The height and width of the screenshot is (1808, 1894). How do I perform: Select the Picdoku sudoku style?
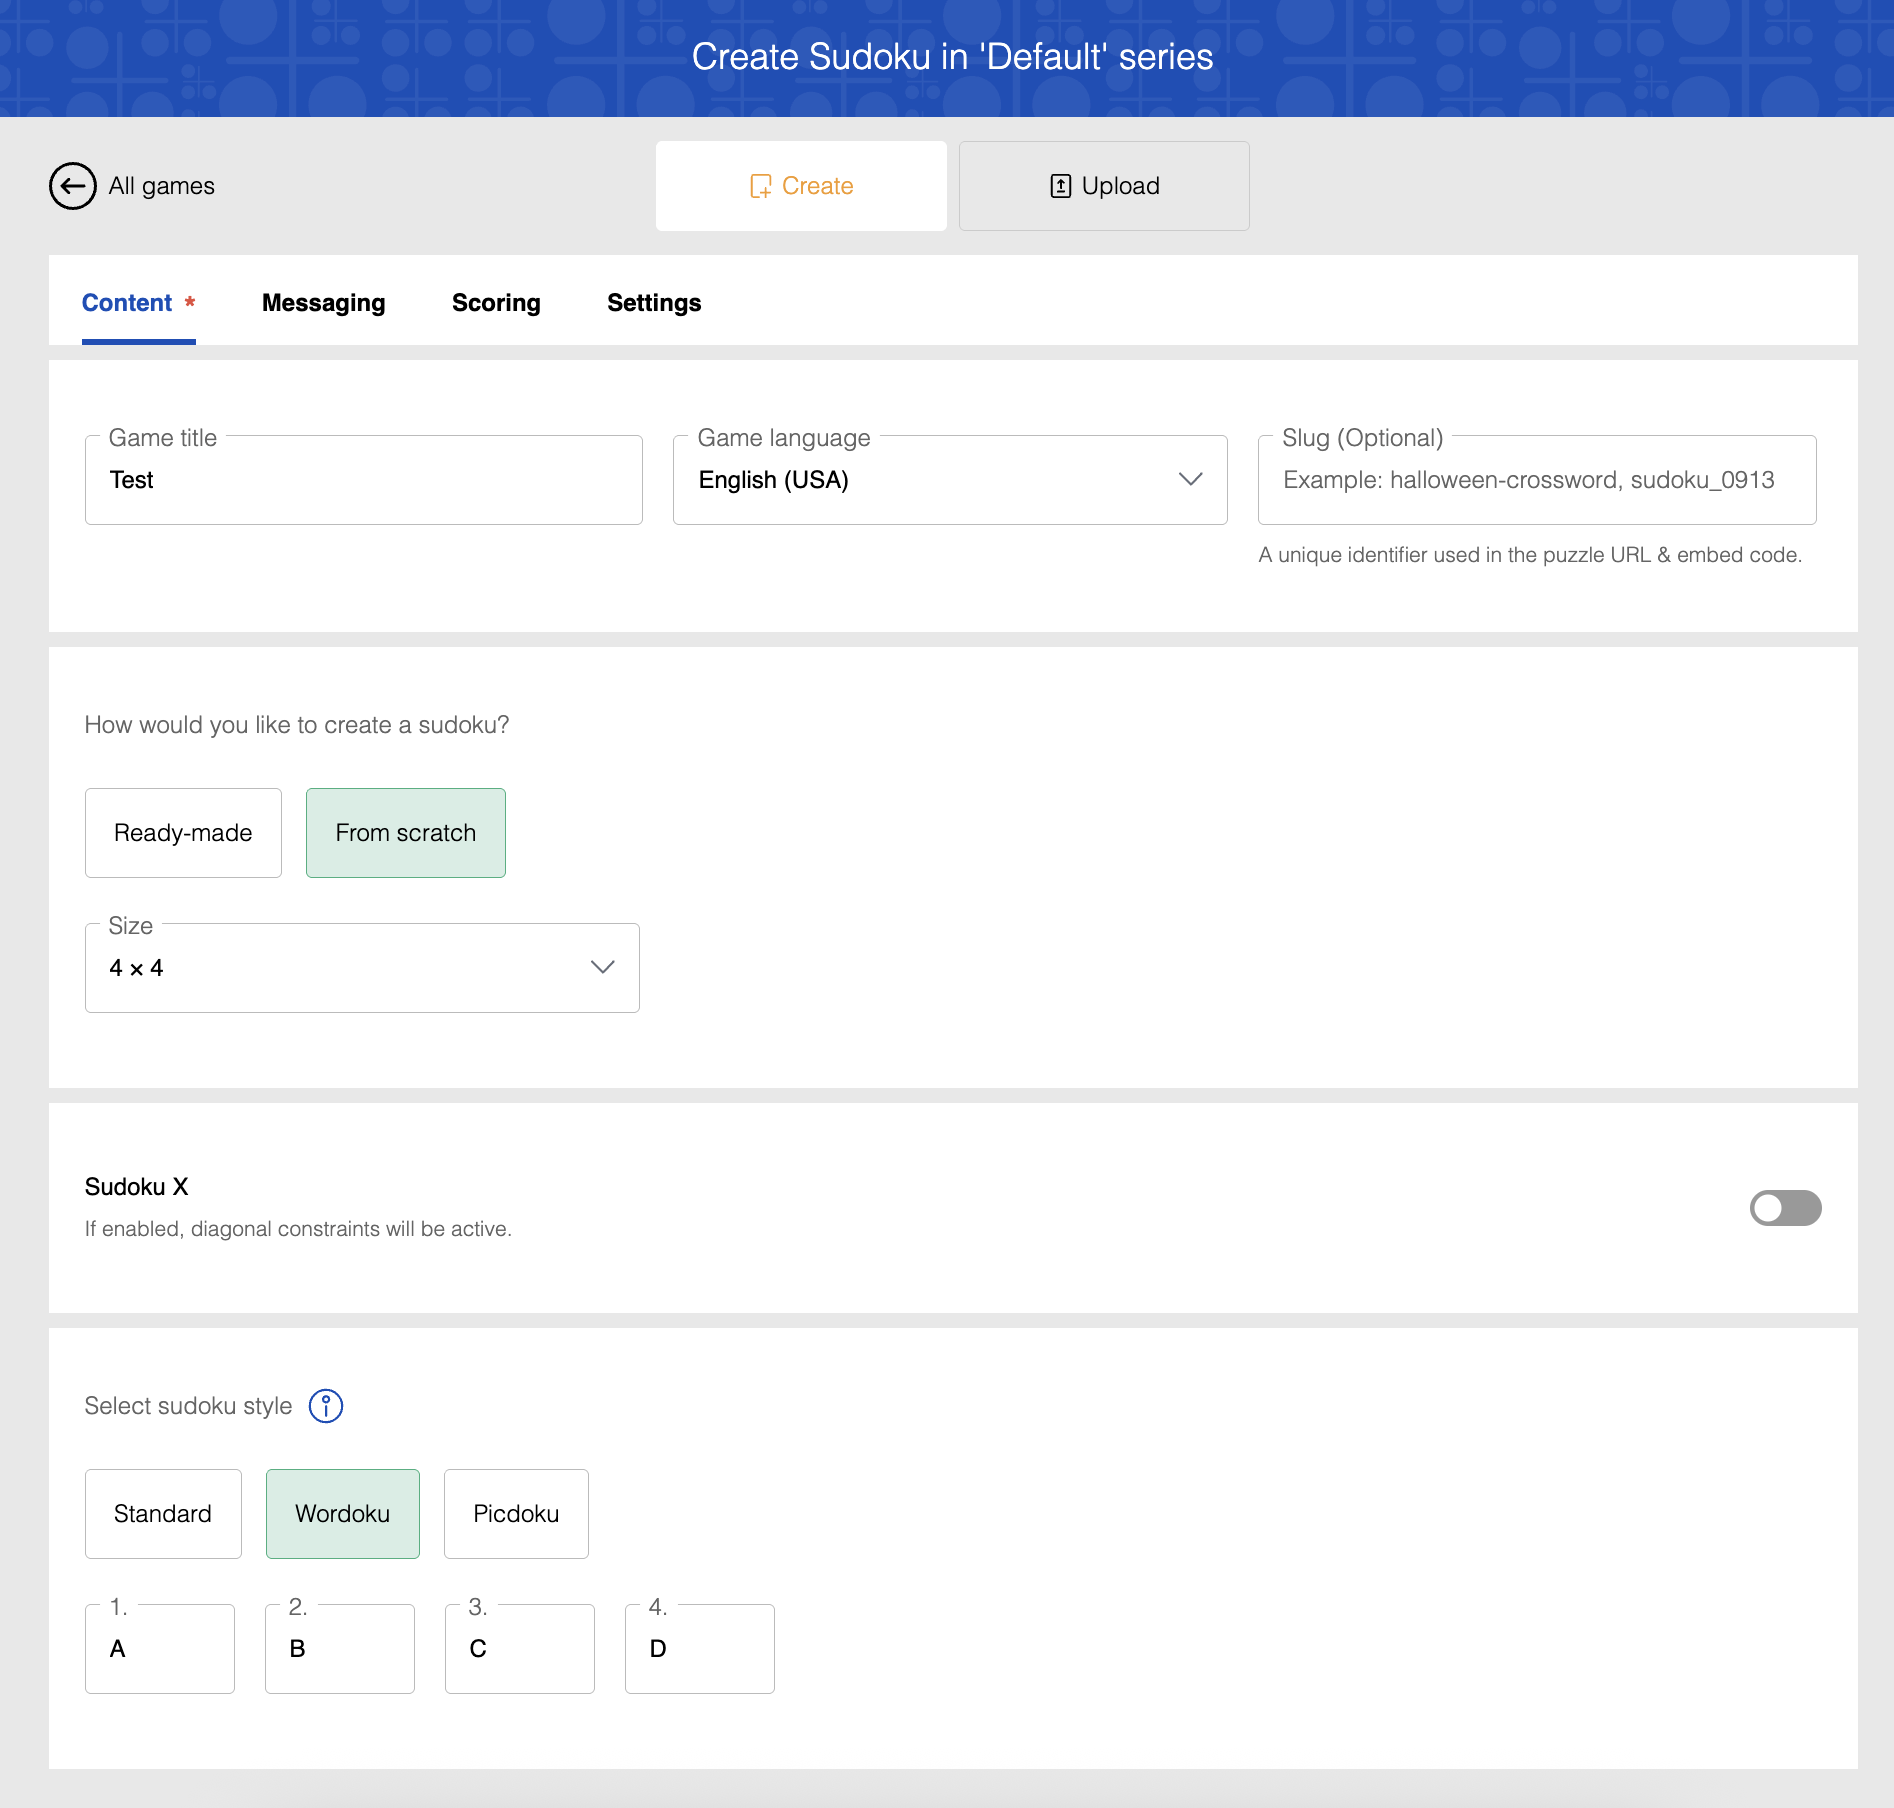pyautogui.click(x=516, y=1514)
